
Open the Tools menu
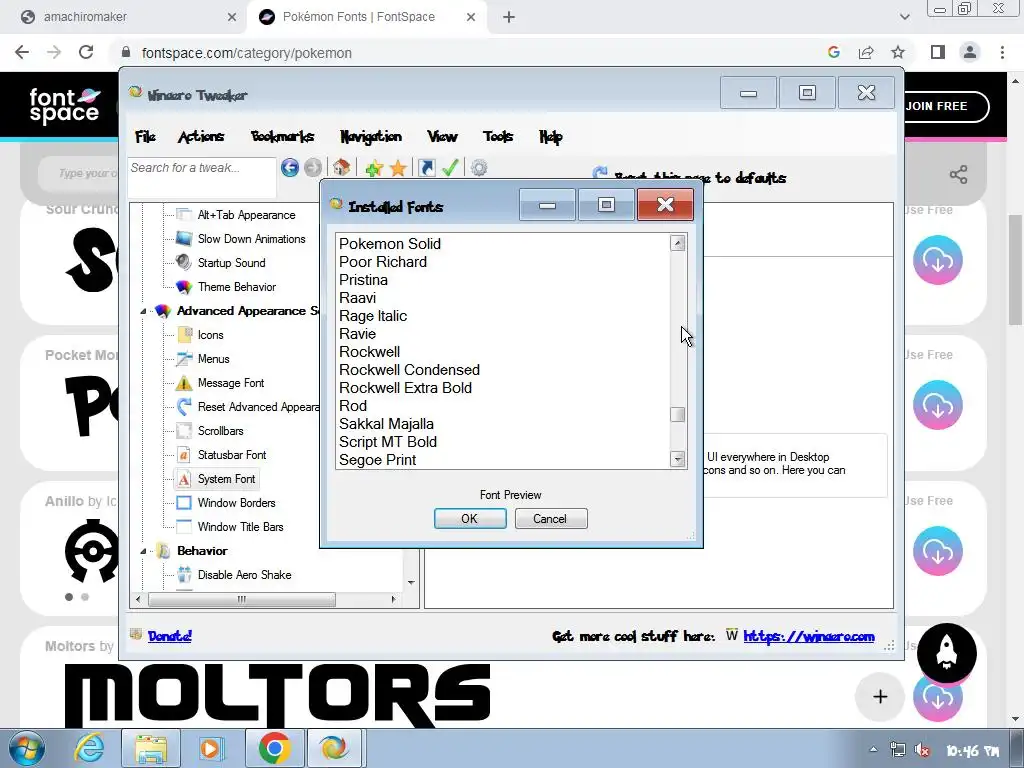tap(498, 136)
